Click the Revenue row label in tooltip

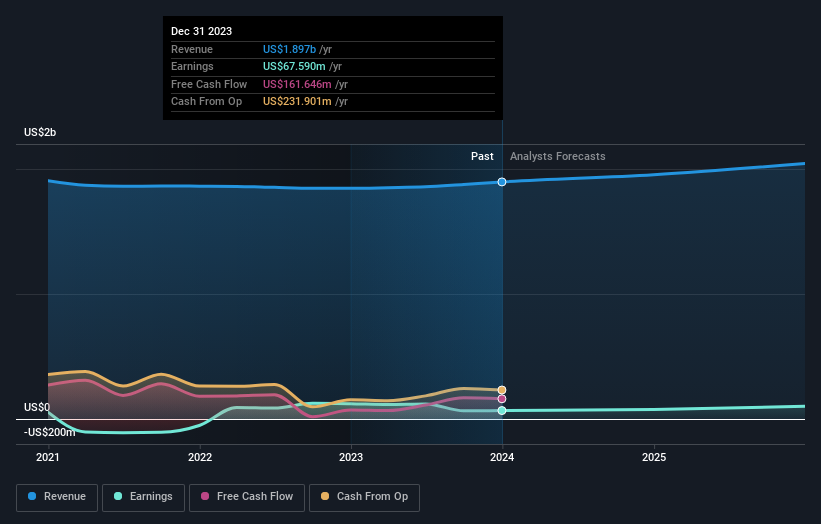[192, 49]
